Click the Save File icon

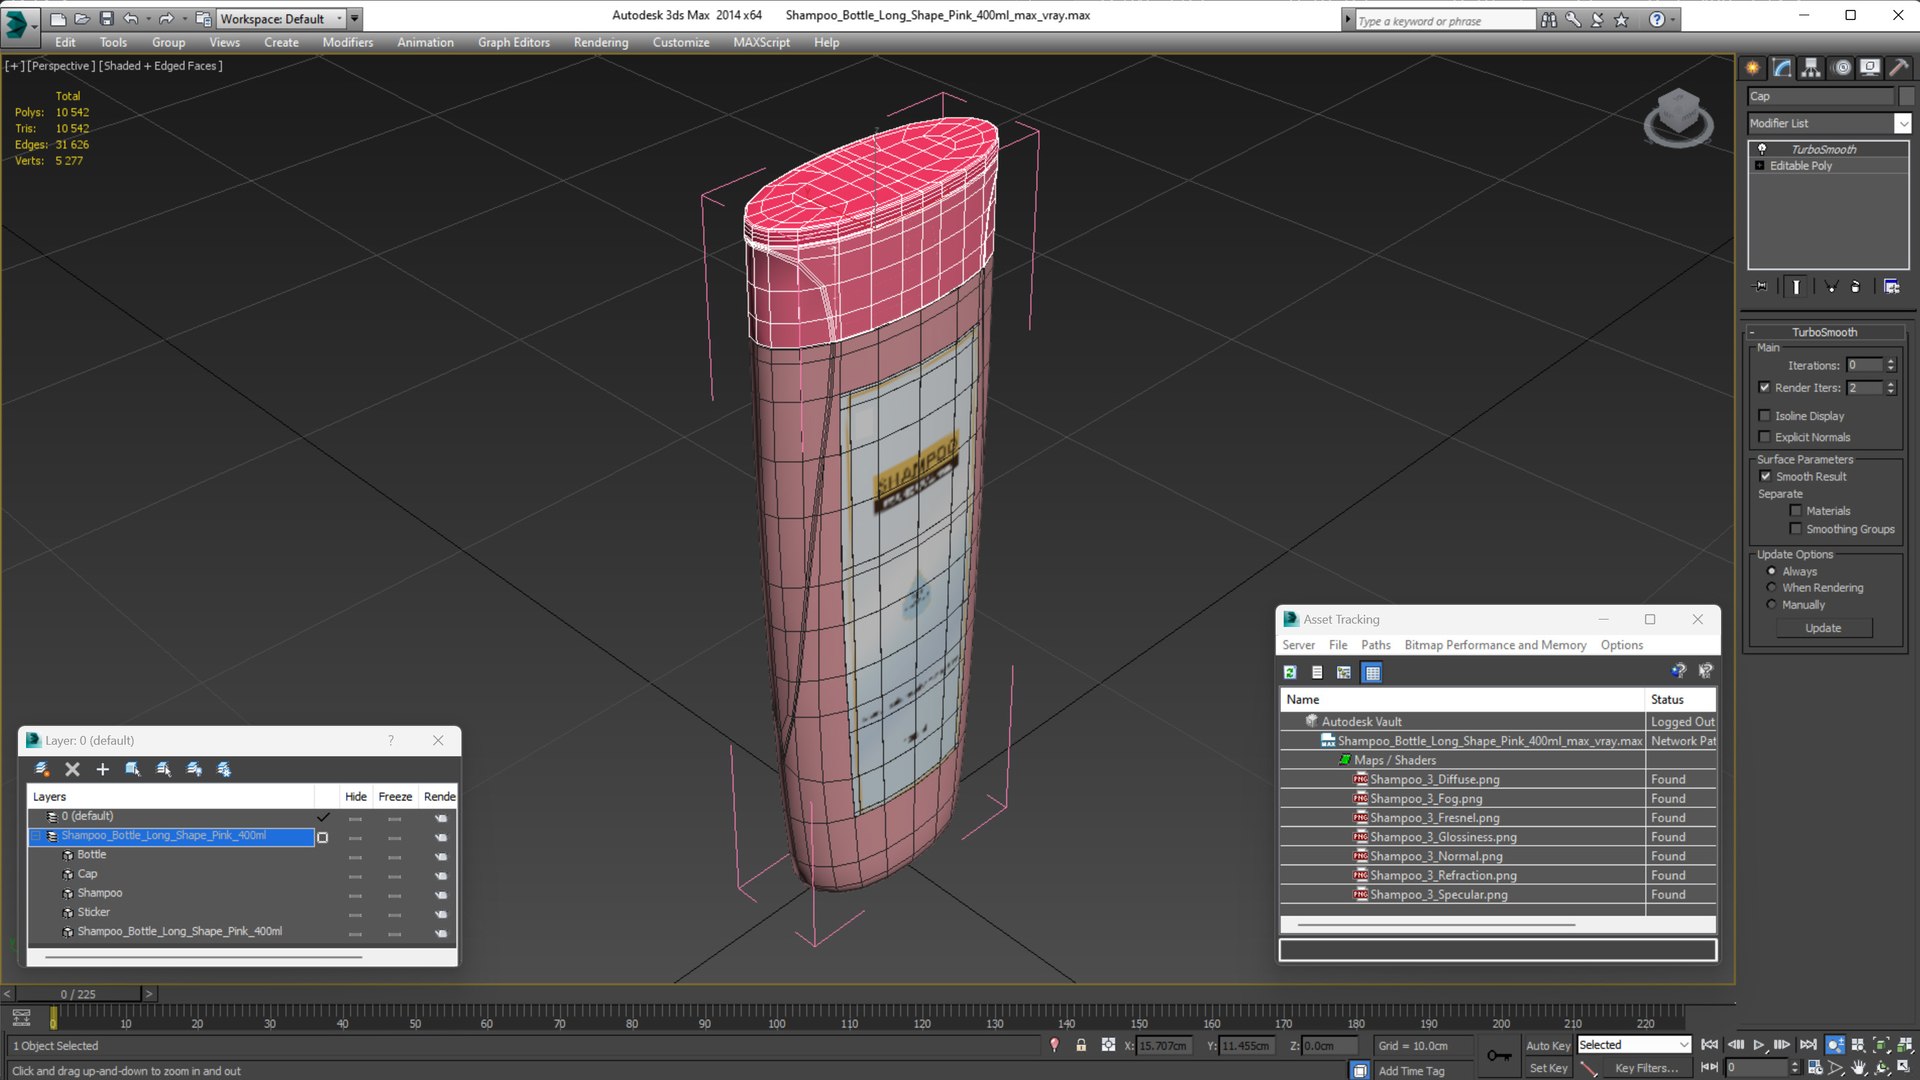[106, 18]
